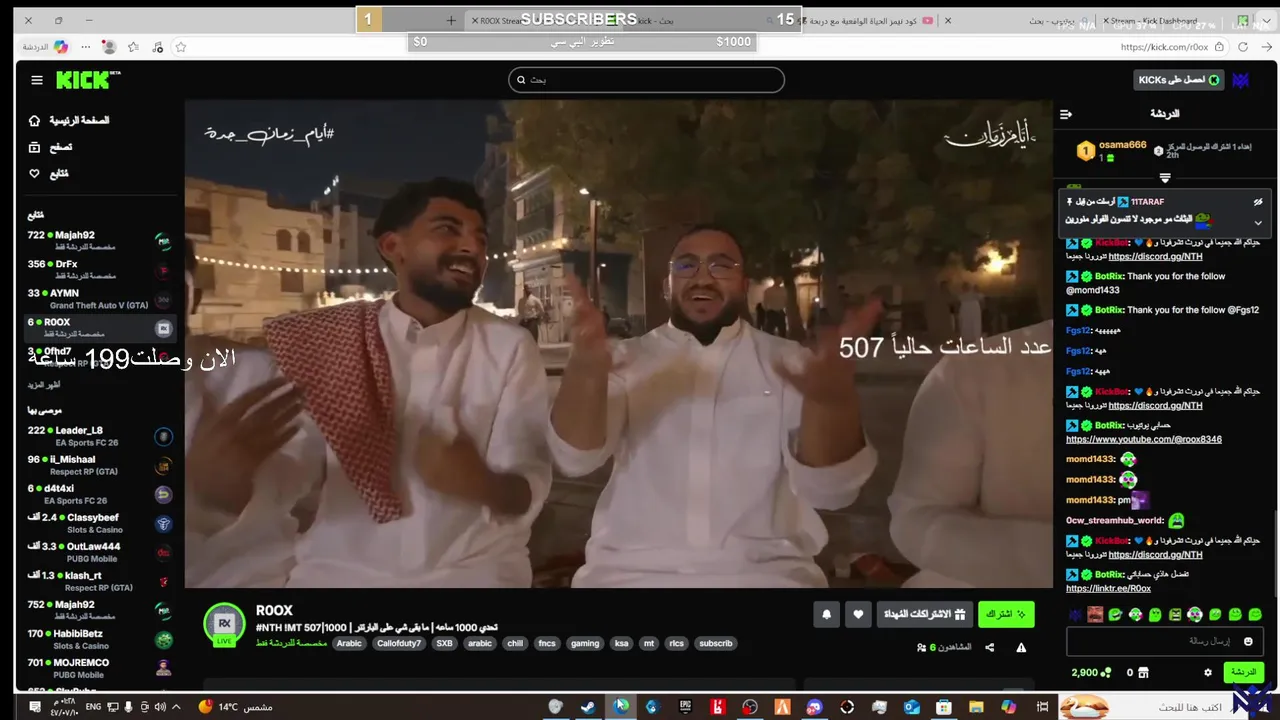This screenshot has width=1280, height=720.
Task: Select the Callofduty7 tag
Action: pos(399,644)
